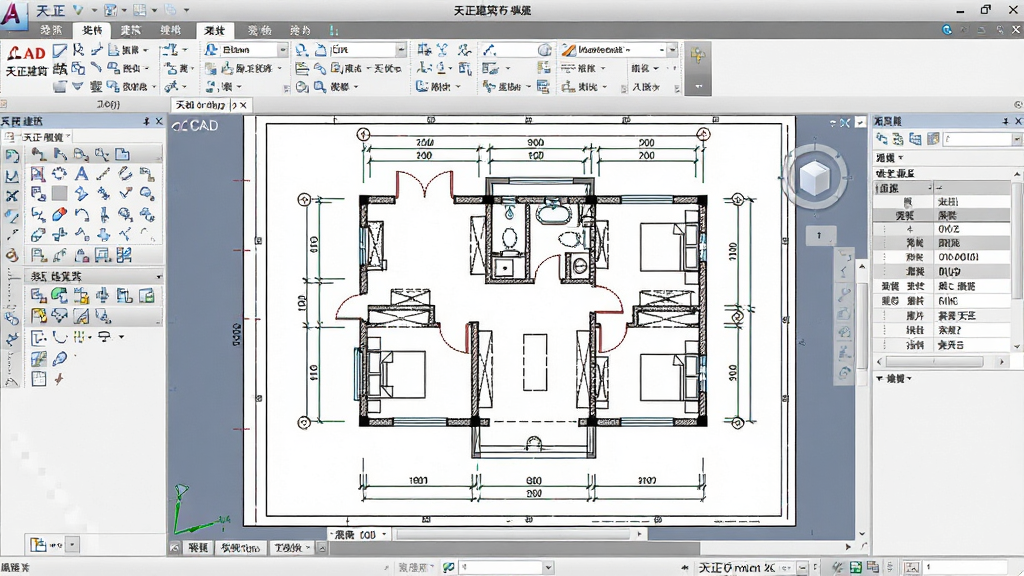Viewport: 1024px width, 576px height.
Task: Toggle the pin on the properties panel header
Action: tap(1005, 121)
